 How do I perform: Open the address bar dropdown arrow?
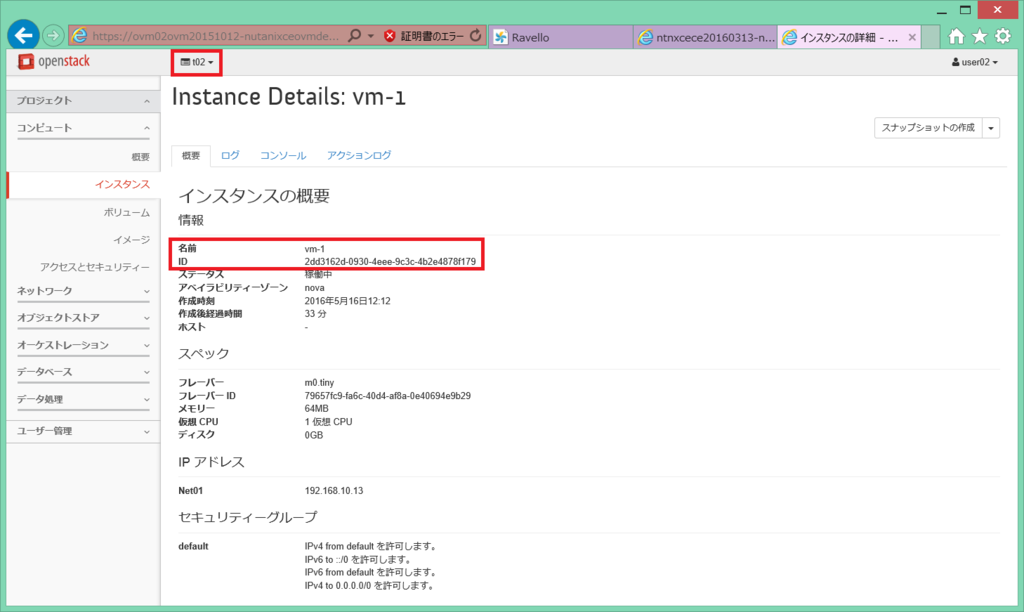(x=371, y=36)
